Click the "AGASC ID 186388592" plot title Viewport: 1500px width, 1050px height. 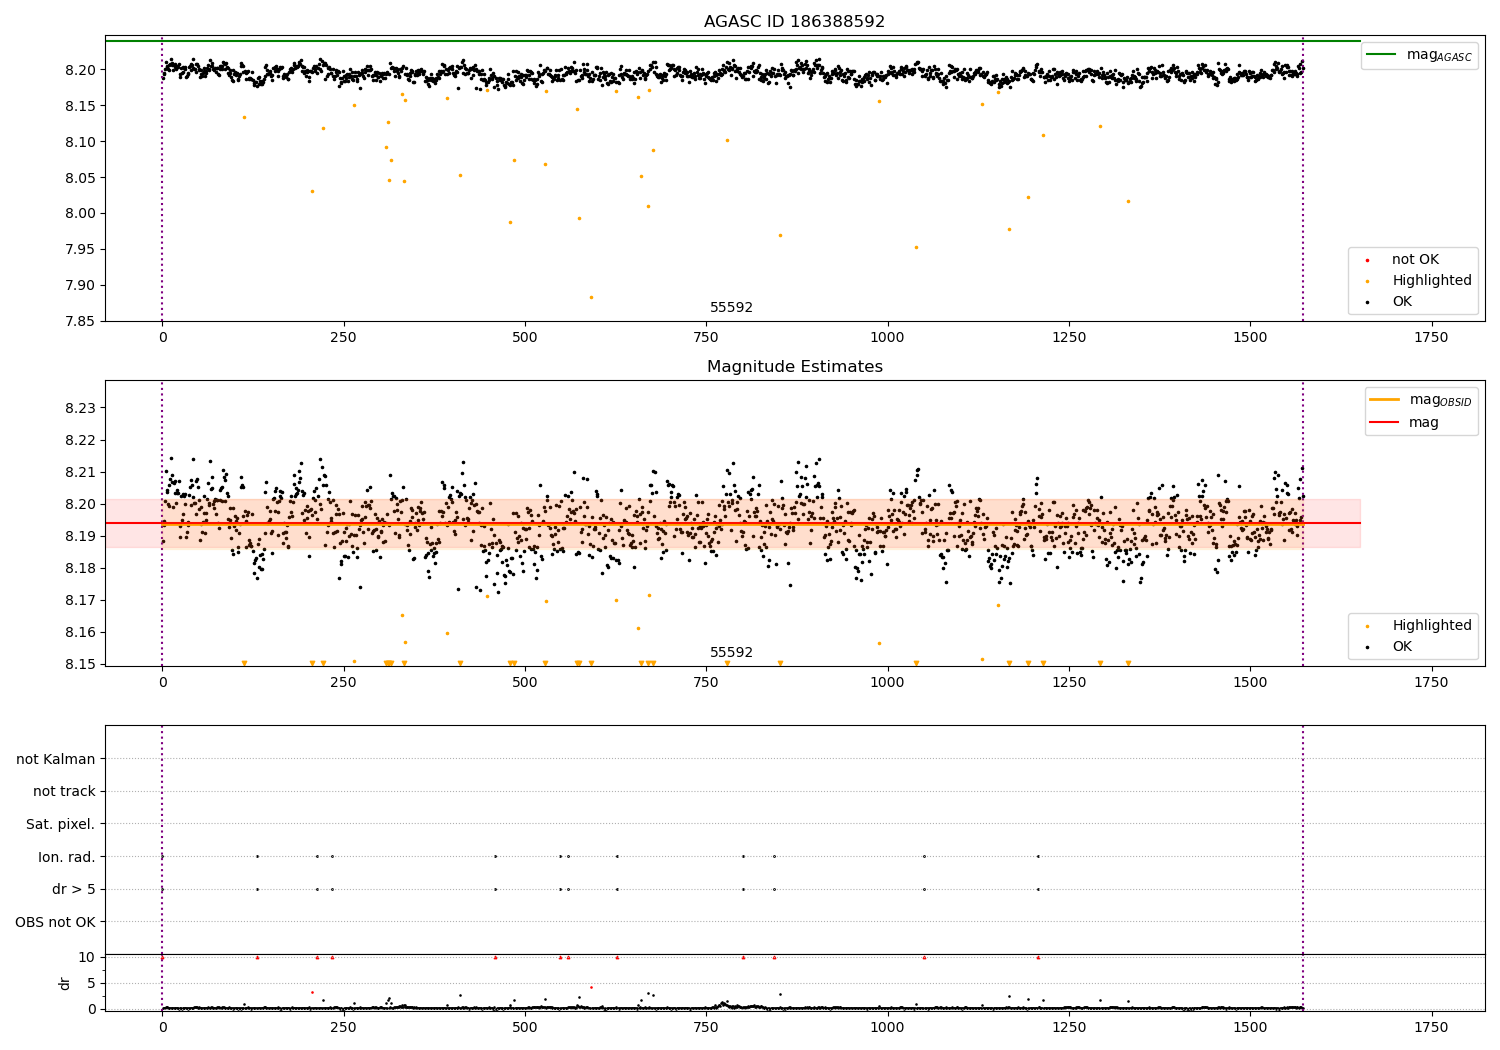tap(794, 22)
